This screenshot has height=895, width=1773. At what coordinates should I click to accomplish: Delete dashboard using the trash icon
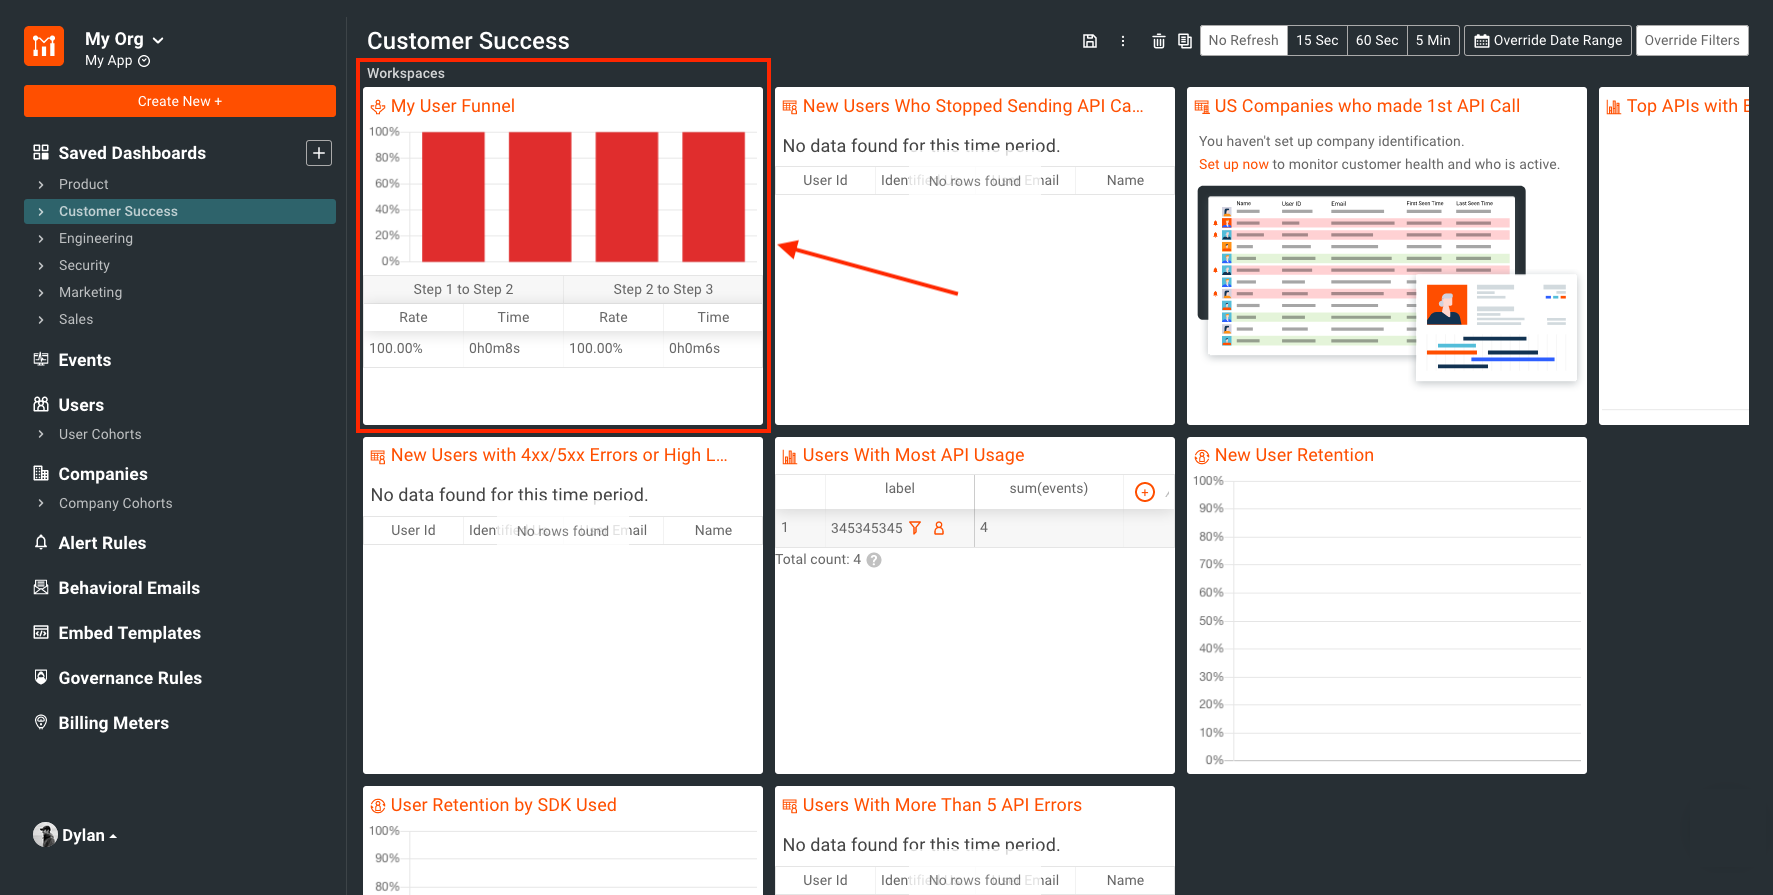pos(1159,41)
